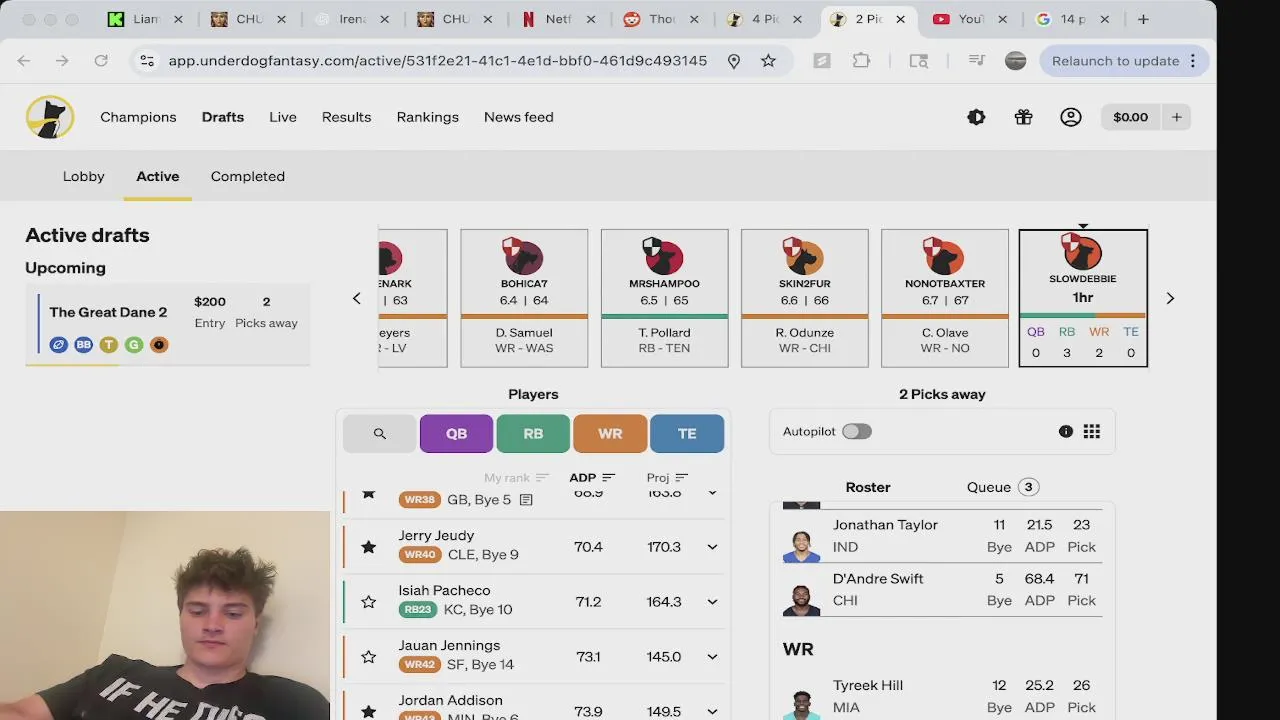The width and height of the screenshot is (1280, 720).
Task: Select the Active drafts tab
Action: pyautogui.click(x=158, y=176)
